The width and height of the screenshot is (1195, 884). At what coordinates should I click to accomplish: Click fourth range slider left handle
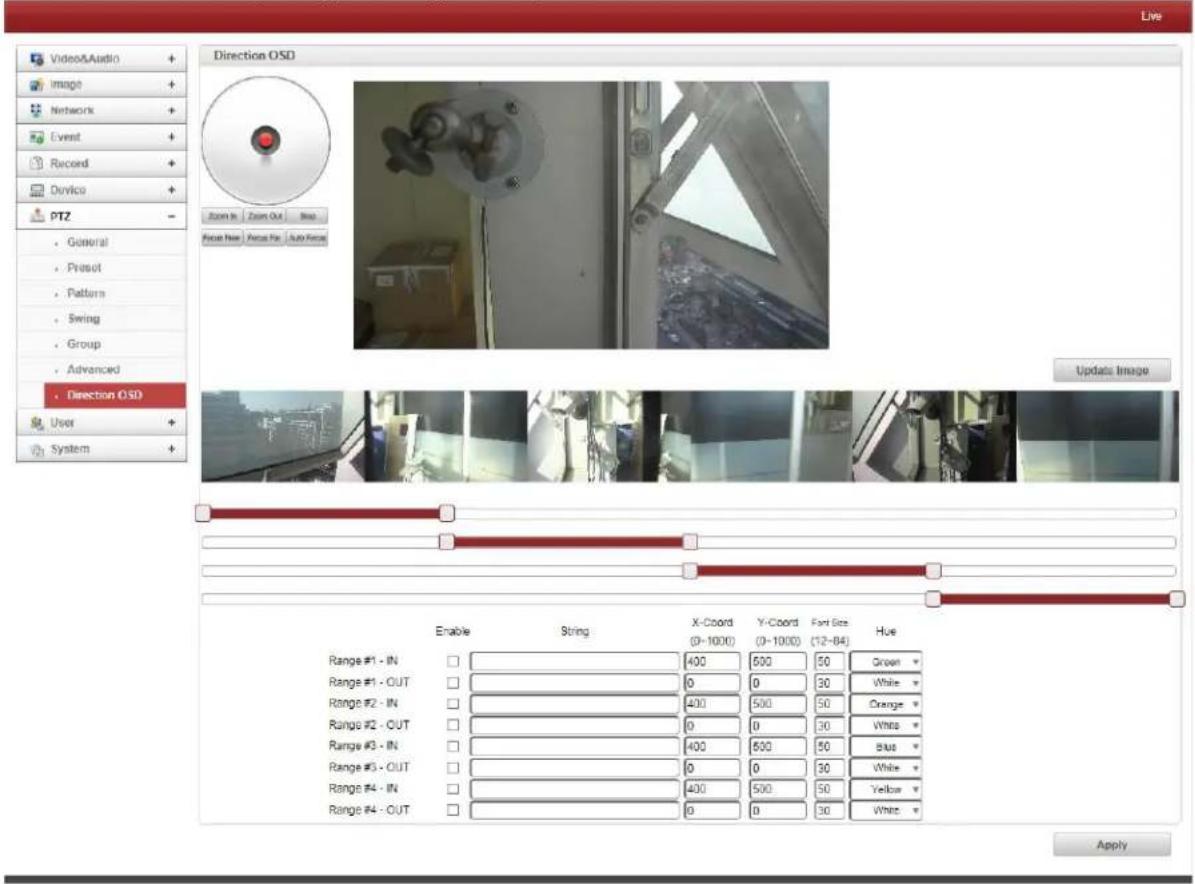tap(933, 599)
